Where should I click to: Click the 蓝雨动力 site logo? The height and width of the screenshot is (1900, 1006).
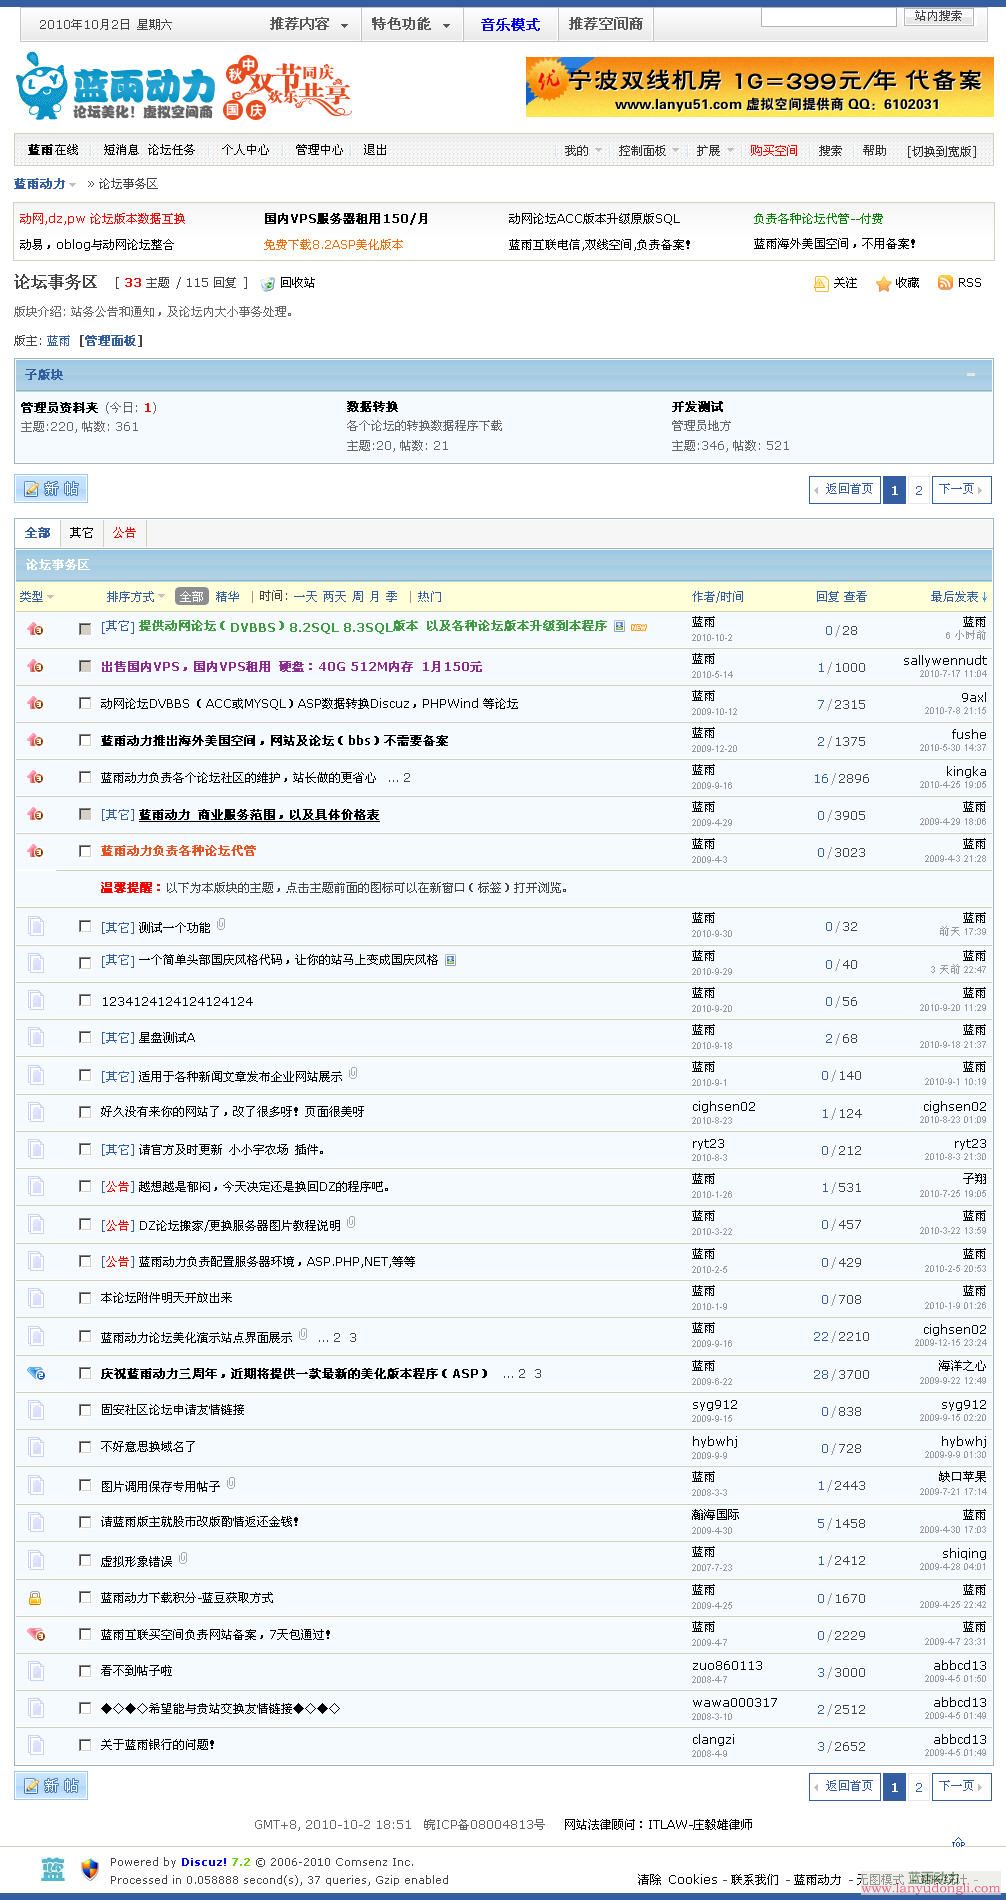(115, 86)
